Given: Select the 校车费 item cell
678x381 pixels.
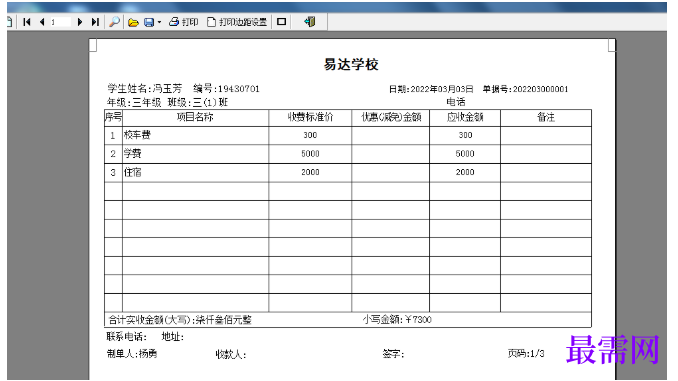Looking at the screenshot, I should [195, 135].
